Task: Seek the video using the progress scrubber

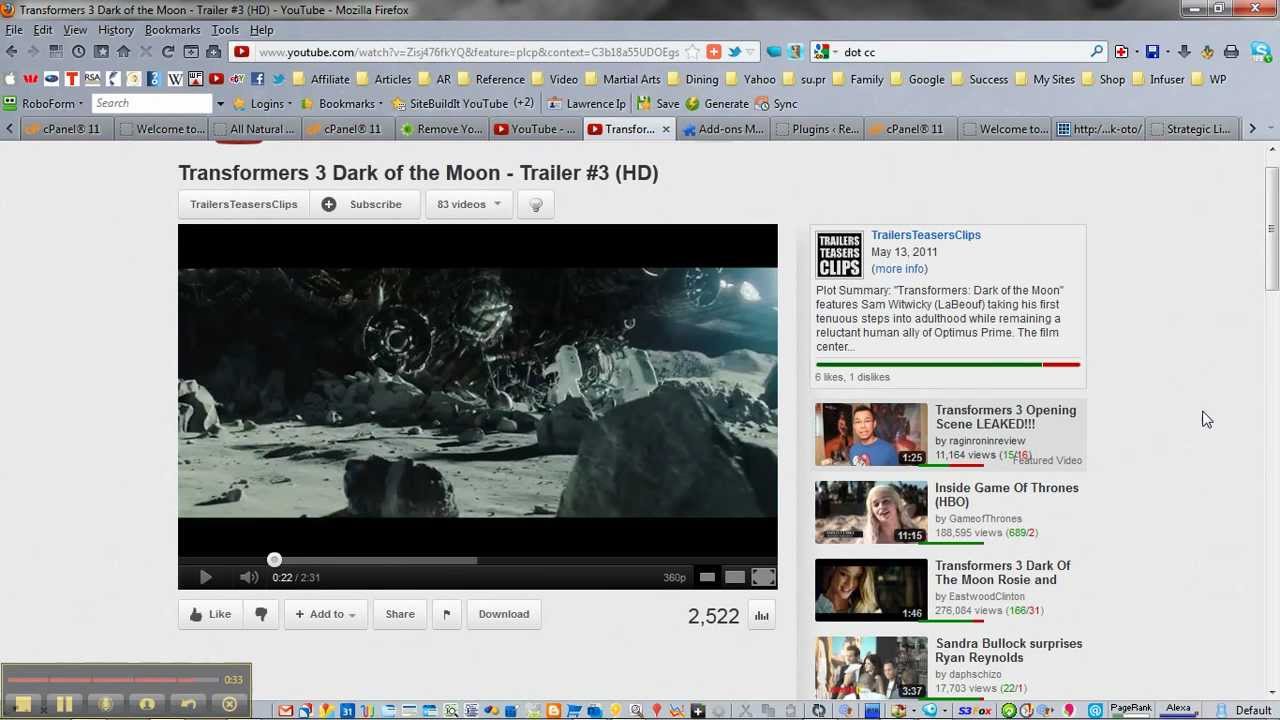Action: (x=274, y=560)
